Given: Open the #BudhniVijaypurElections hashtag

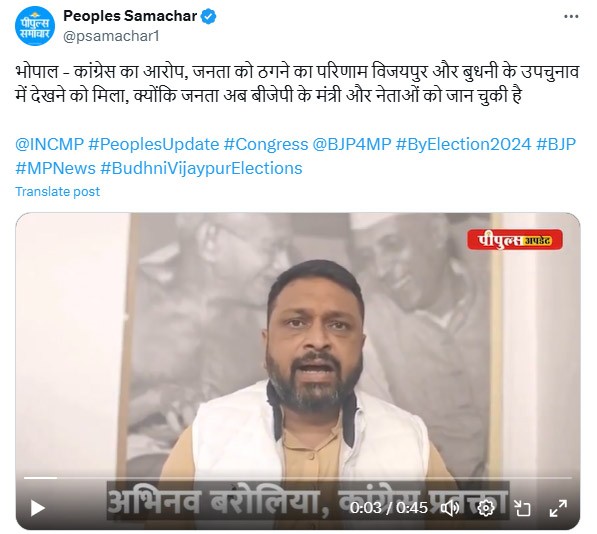Looking at the screenshot, I should pyautogui.click(x=201, y=169).
